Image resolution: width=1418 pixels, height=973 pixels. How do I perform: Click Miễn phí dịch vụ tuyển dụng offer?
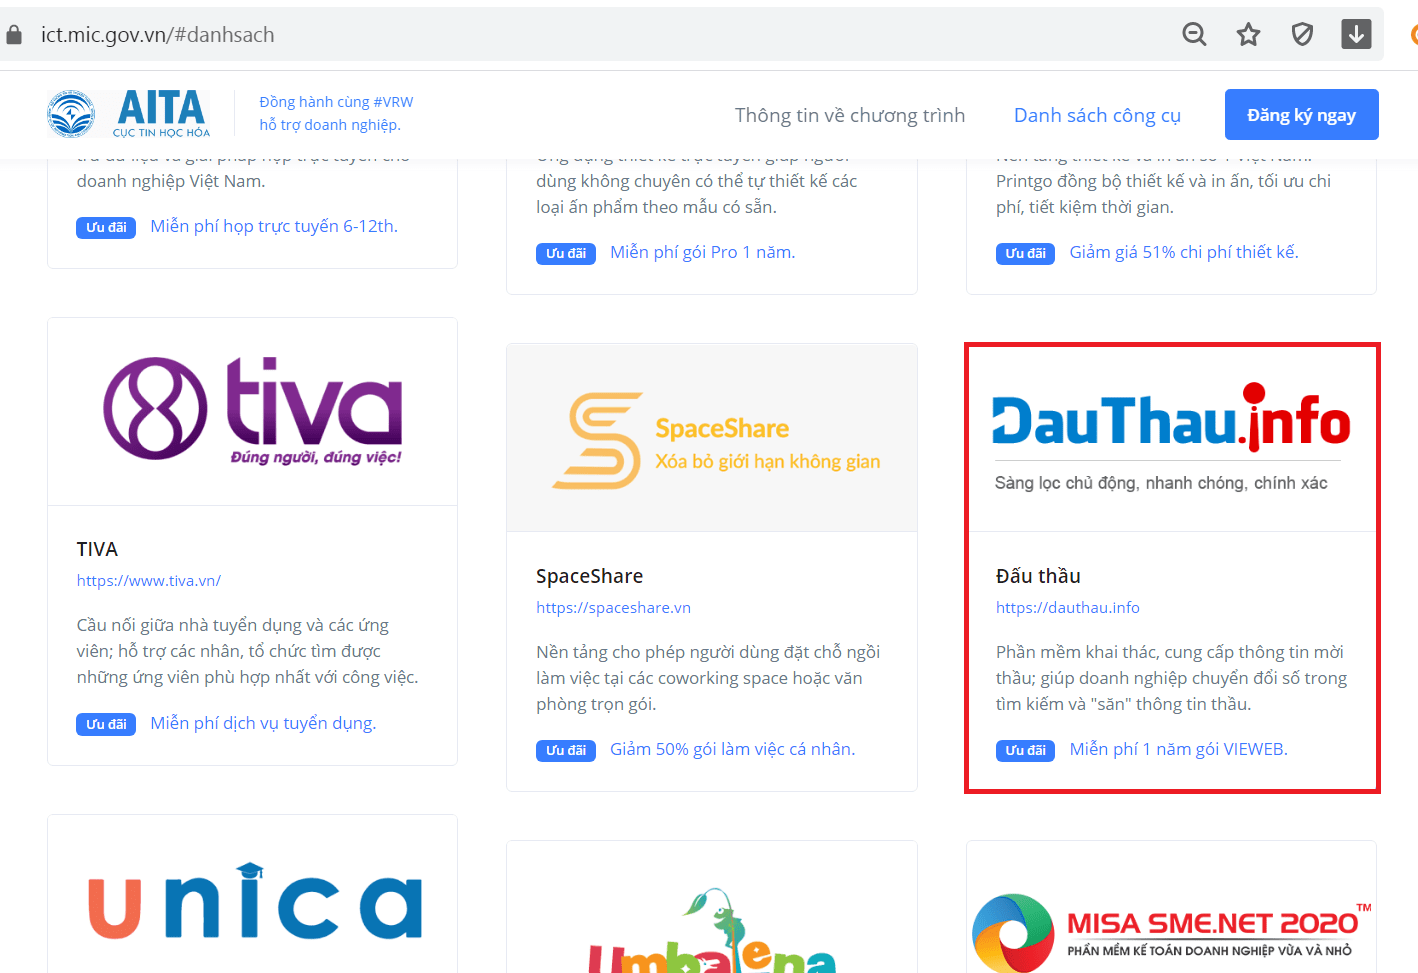coord(263,723)
